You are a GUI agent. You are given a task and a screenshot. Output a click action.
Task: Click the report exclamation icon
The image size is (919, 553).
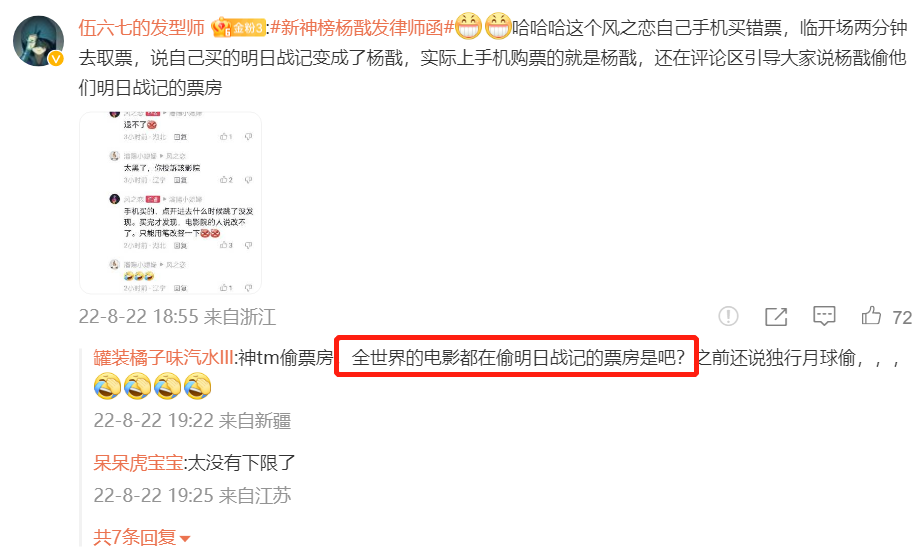pyautogui.click(x=728, y=316)
